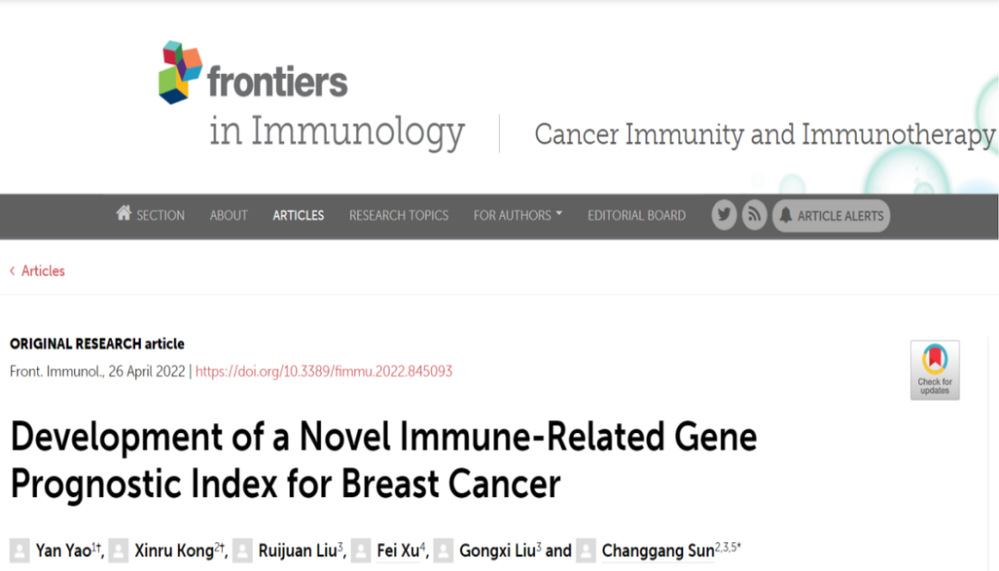Open author Gongxi Liu's profile link
Screen dimensions: 999x571
click(497, 551)
